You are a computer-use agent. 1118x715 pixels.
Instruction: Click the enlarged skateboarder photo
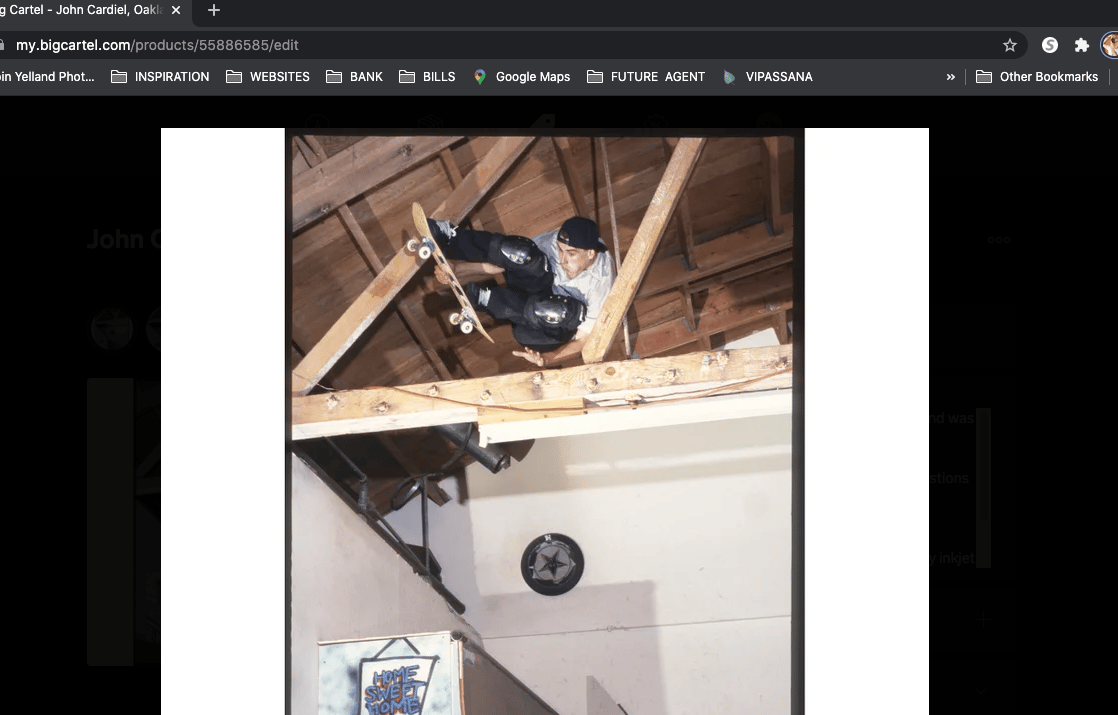click(x=544, y=420)
